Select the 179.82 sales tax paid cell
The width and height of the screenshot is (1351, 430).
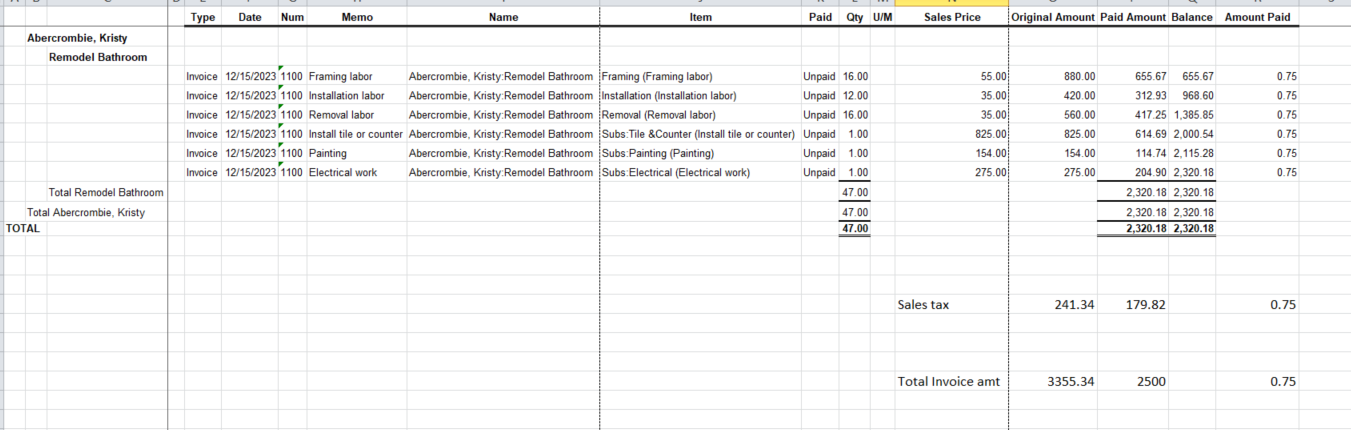(1145, 305)
